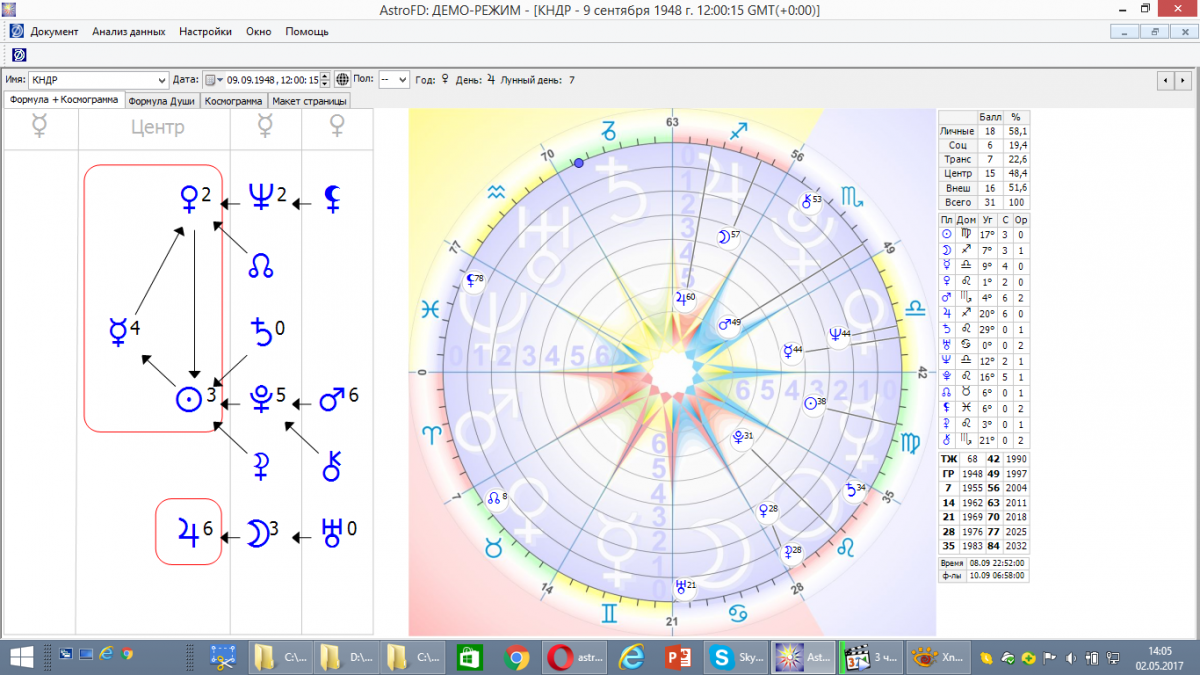Open the calendar picker in the date field
1200x675 pixels.
pos(213,80)
